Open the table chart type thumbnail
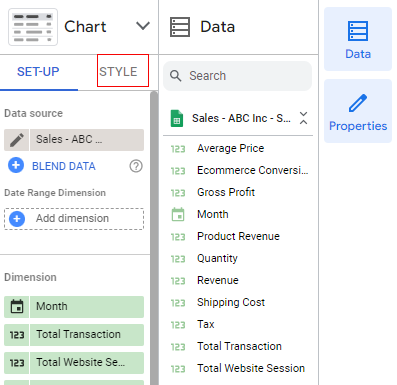The width and height of the screenshot is (397, 385). coord(33,27)
